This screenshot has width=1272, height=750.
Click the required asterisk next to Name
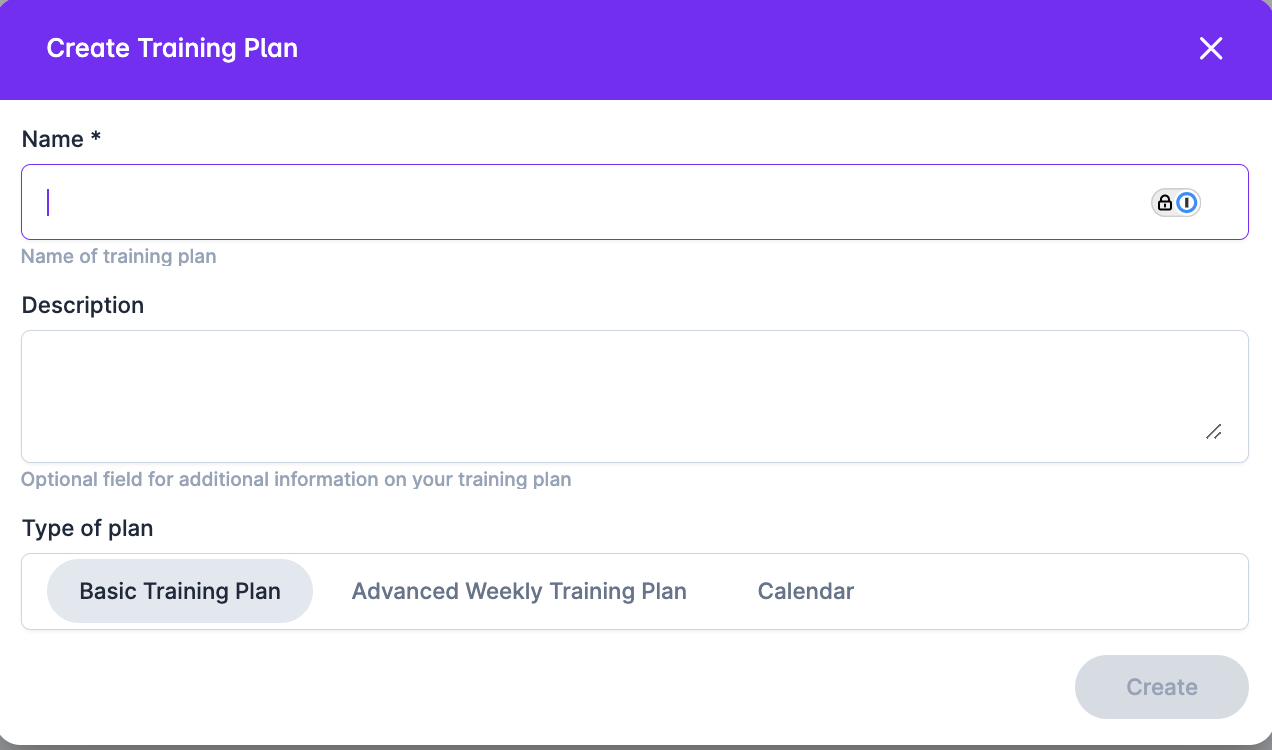(96, 137)
